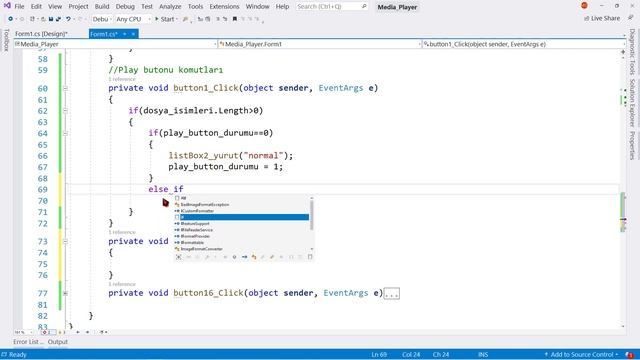Click the INS status bar indicator
The height and width of the screenshot is (360, 640).
[x=483, y=355]
